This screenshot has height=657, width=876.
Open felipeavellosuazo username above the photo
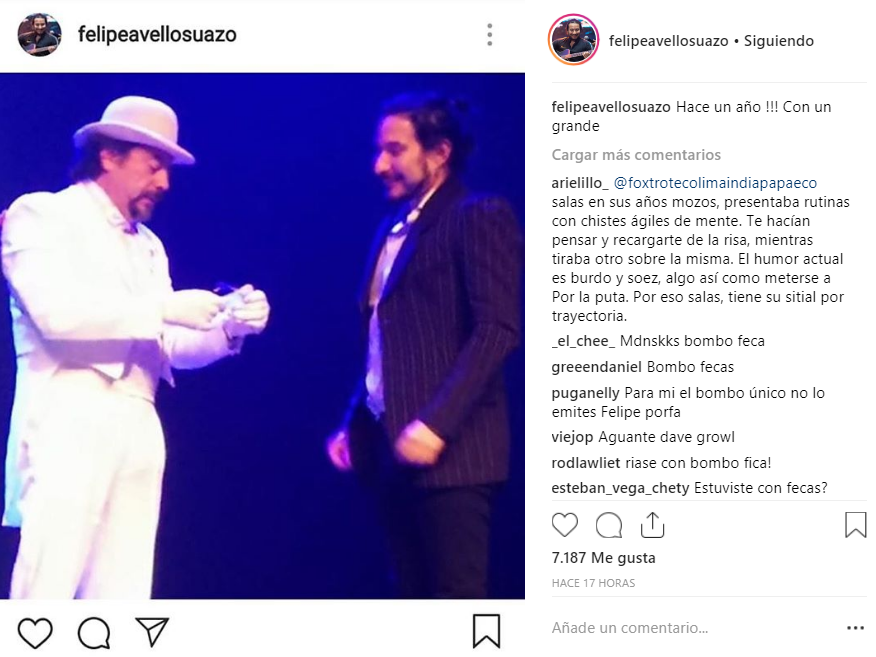click(x=157, y=35)
